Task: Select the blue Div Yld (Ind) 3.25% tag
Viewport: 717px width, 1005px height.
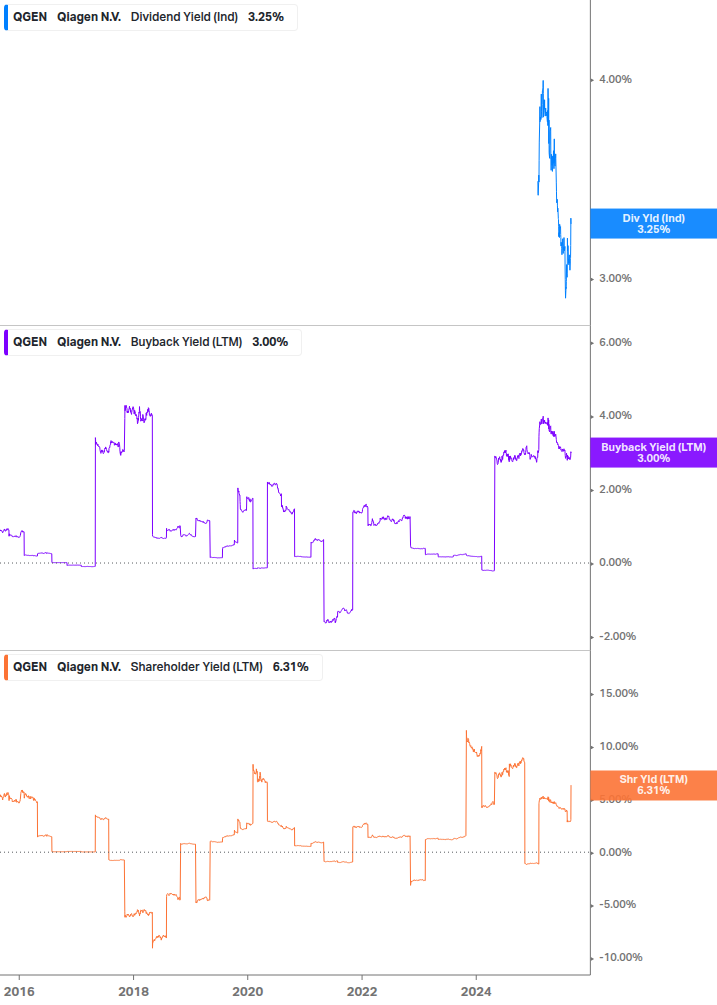Action: pos(654,224)
